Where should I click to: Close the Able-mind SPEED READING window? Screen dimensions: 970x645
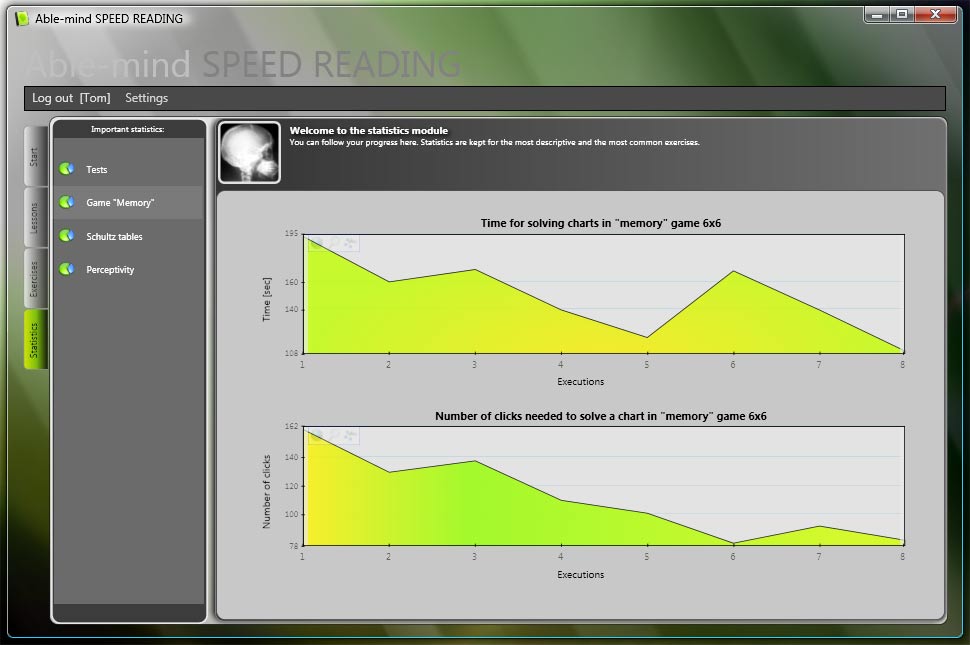[935, 14]
